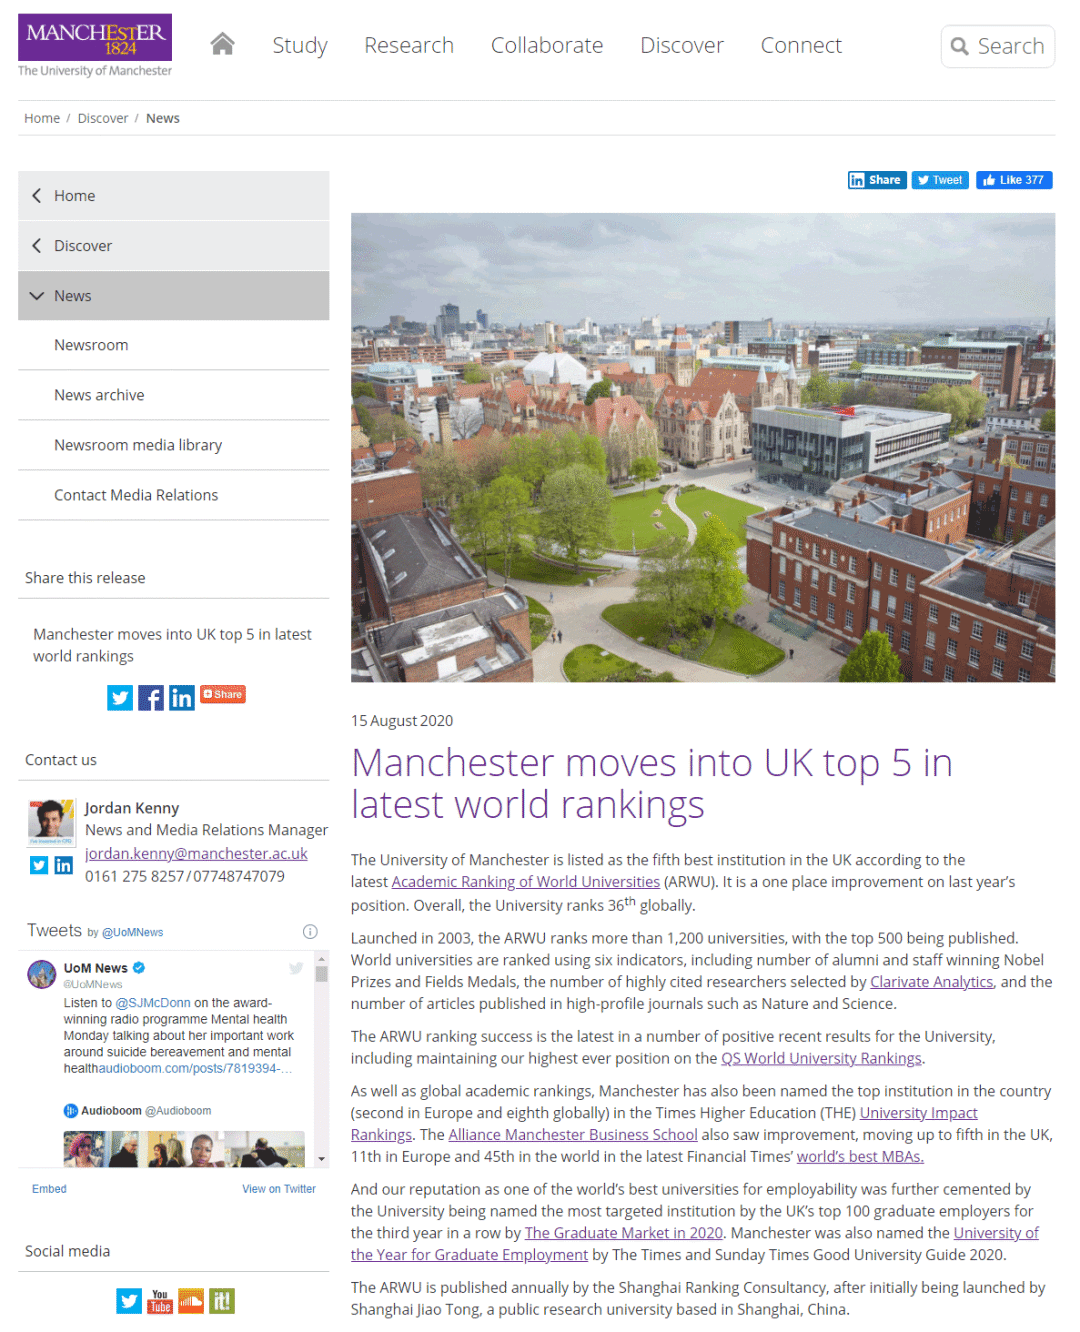Click the tweet feed scrollbar down arrow
This screenshot has height=1332, width=1080.
[321, 1159]
